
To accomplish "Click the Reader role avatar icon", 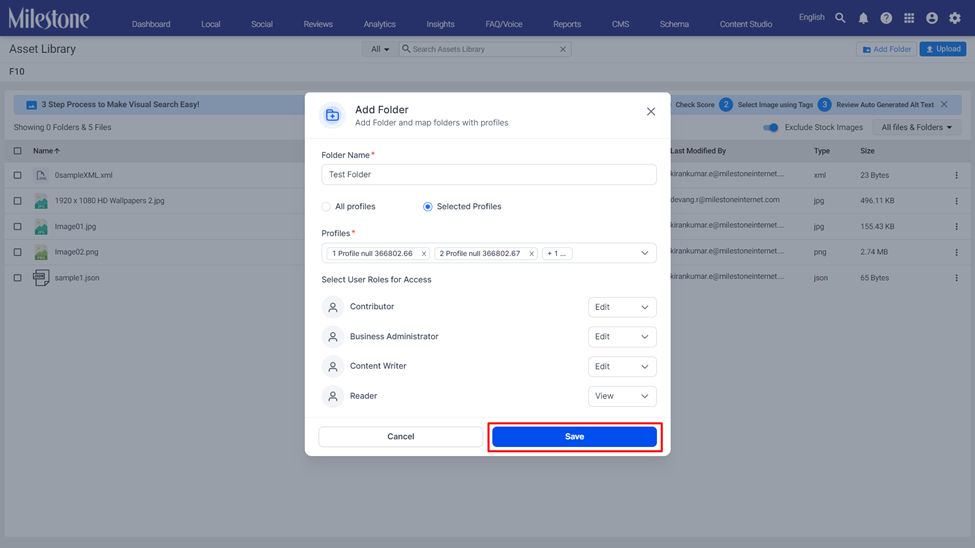I will point(333,396).
